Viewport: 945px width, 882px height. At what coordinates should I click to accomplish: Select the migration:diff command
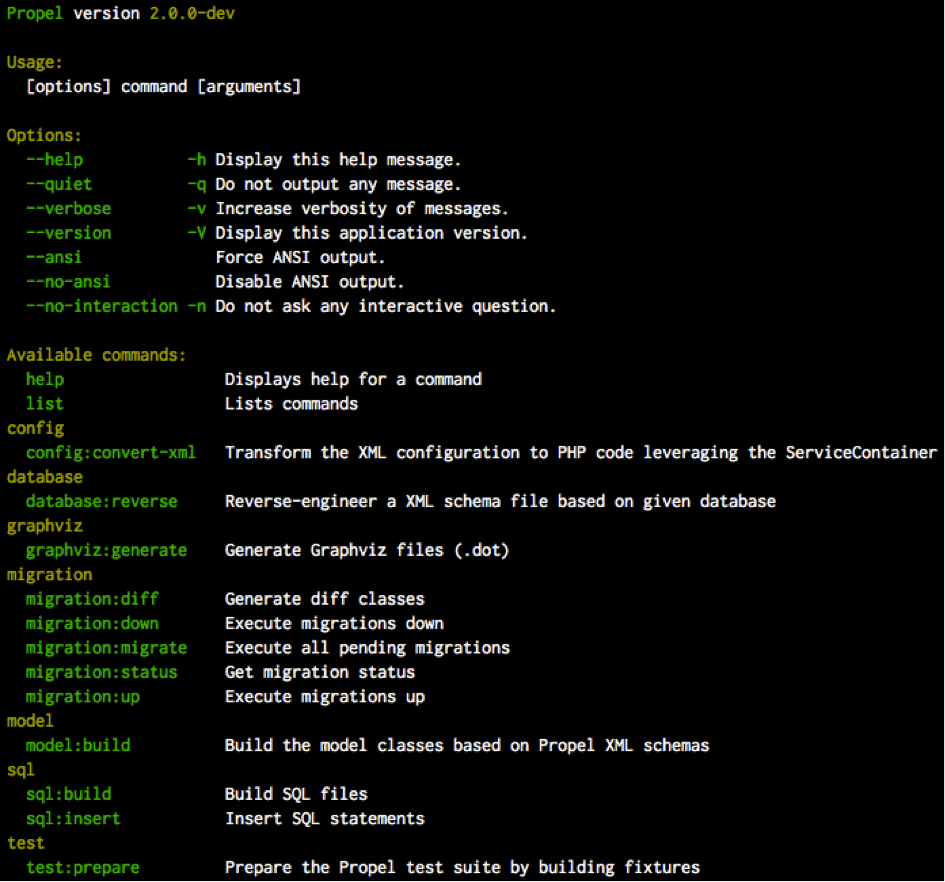click(92, 599)
